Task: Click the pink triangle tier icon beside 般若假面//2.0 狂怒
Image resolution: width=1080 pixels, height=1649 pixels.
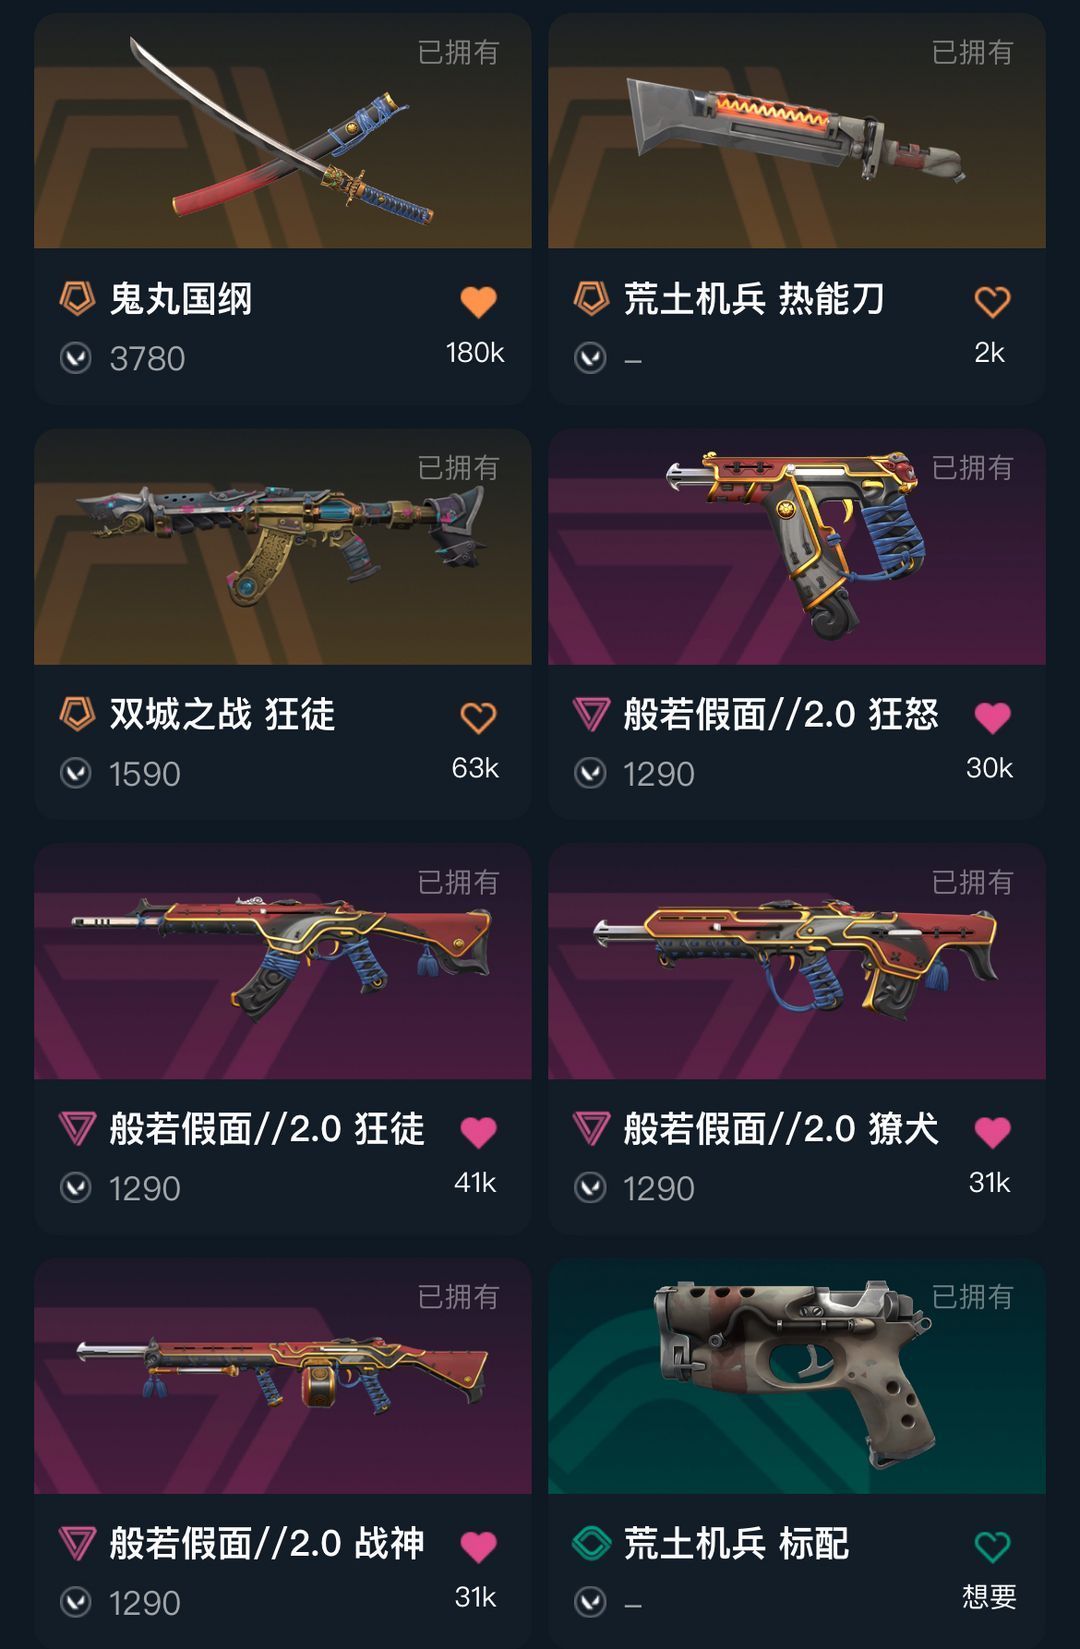Action: point(591,714)
